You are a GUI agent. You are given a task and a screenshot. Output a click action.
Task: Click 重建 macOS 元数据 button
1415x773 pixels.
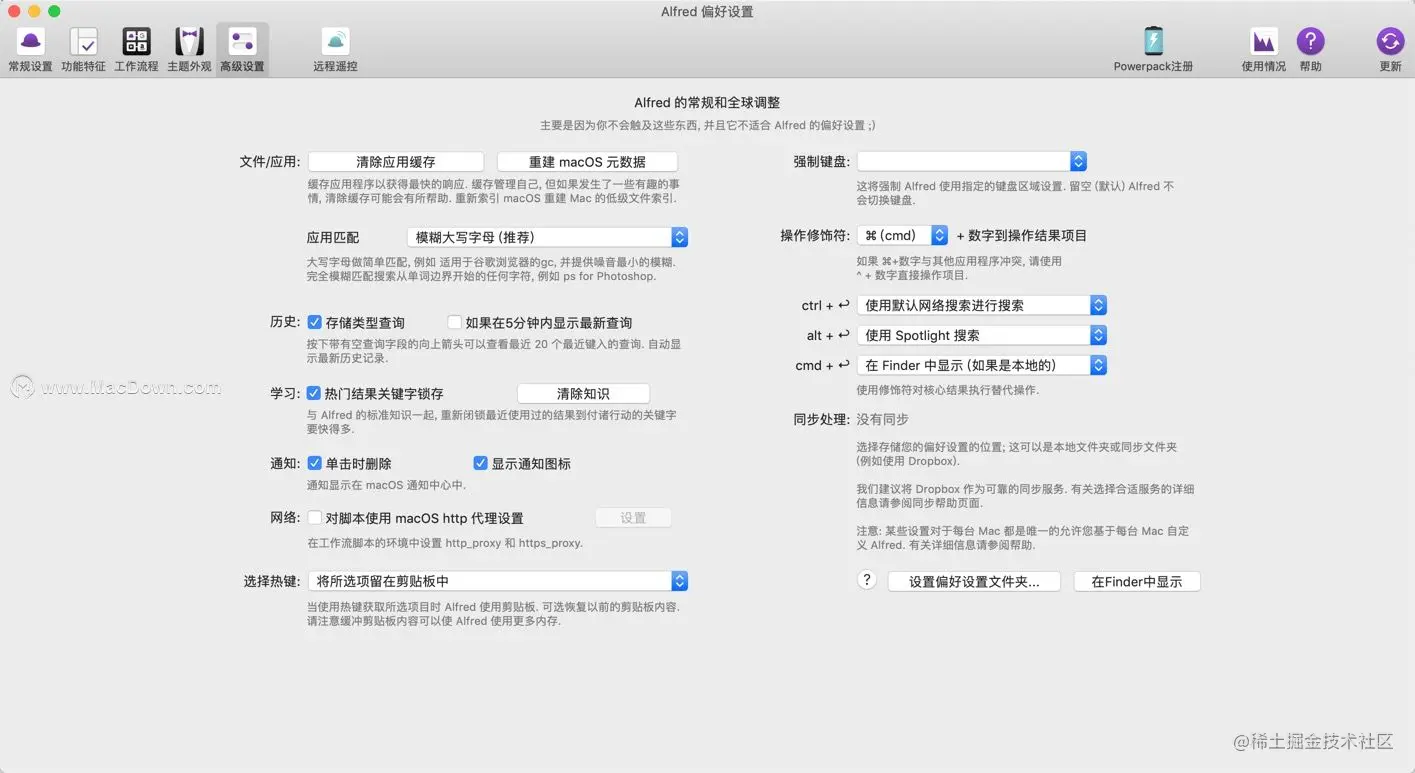(587, 161)
